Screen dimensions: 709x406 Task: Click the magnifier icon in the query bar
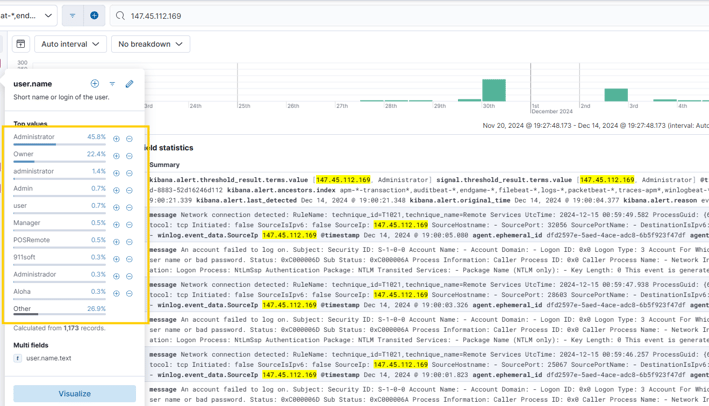[x=120, y=16]
